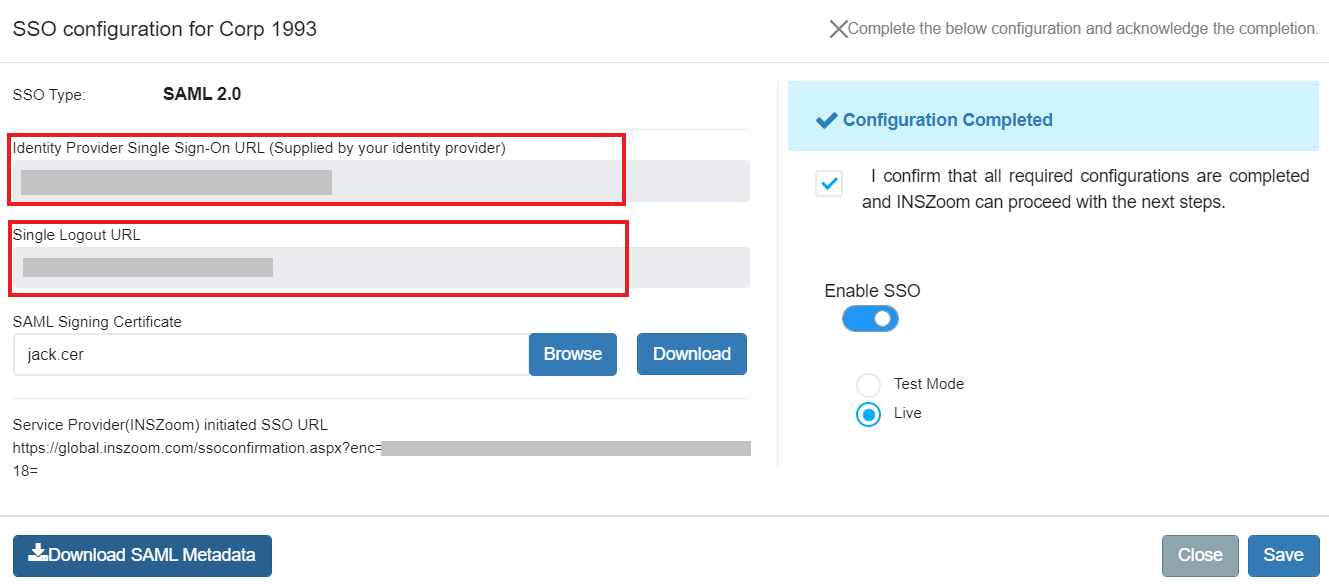Image resolution: width=1329 pixels, height=587 pixels.
Task: Focus the Identity Provider Single Sign-On URL field
Action: pyautogui.click(x=380, y=181)
